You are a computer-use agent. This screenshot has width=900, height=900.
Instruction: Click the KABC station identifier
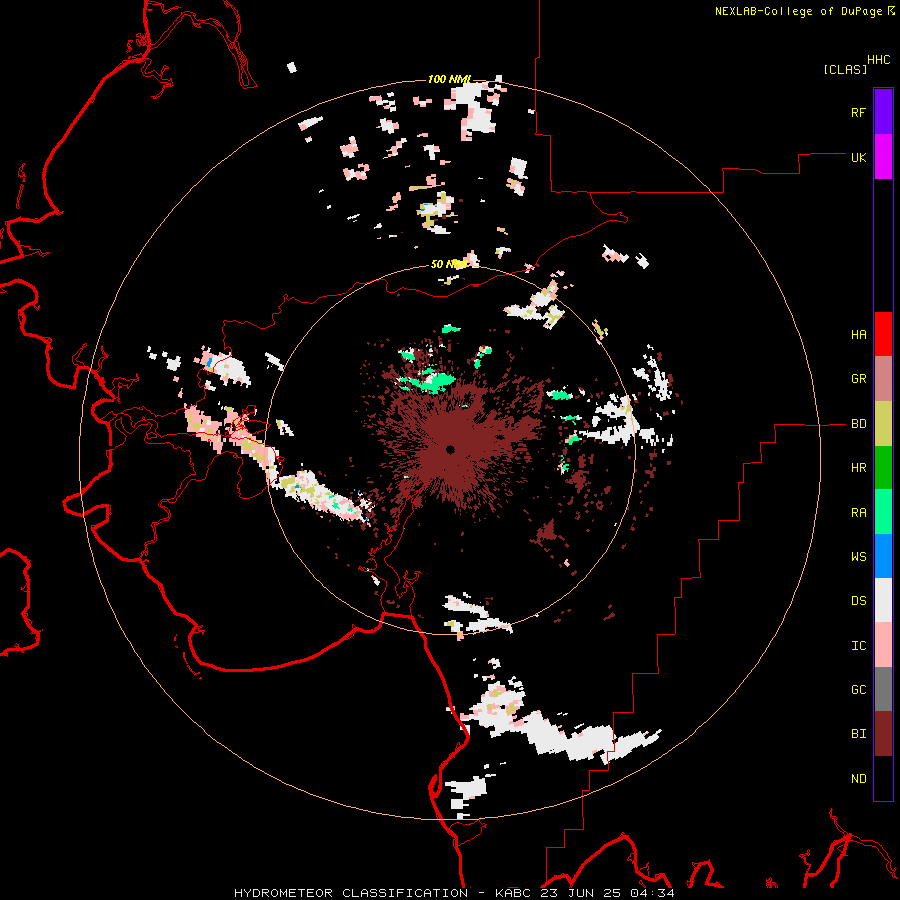tap(512, 893)
